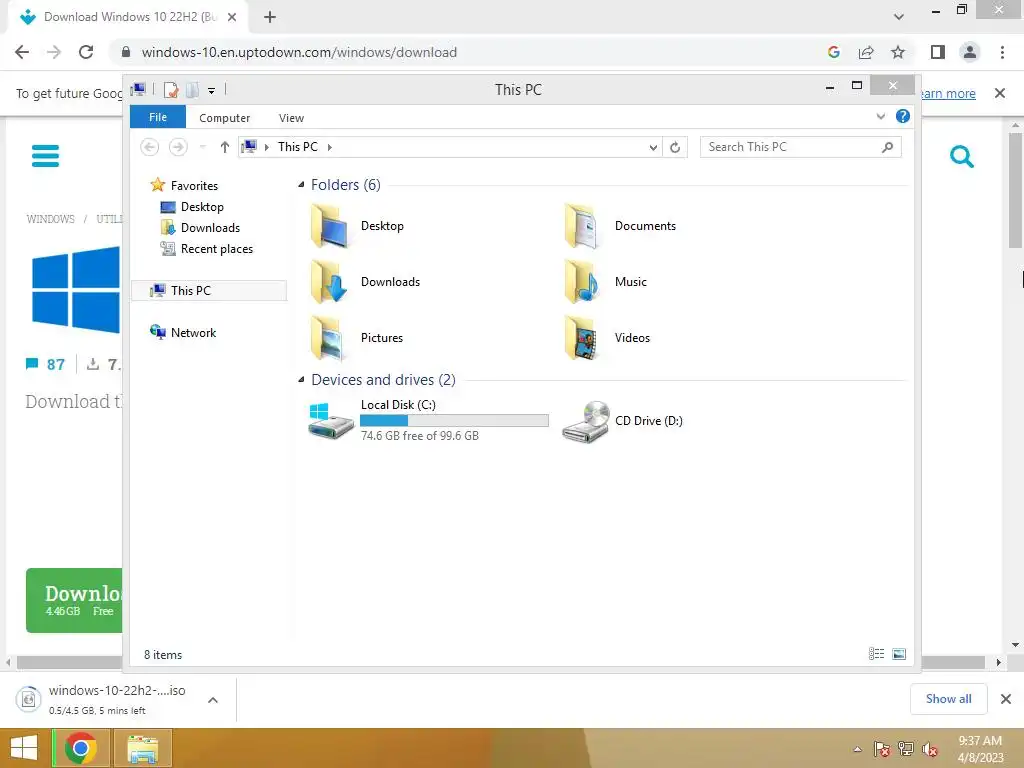Select Downloads under Favorites
This screenshot has height=768, width=1024.
[200, 228]
